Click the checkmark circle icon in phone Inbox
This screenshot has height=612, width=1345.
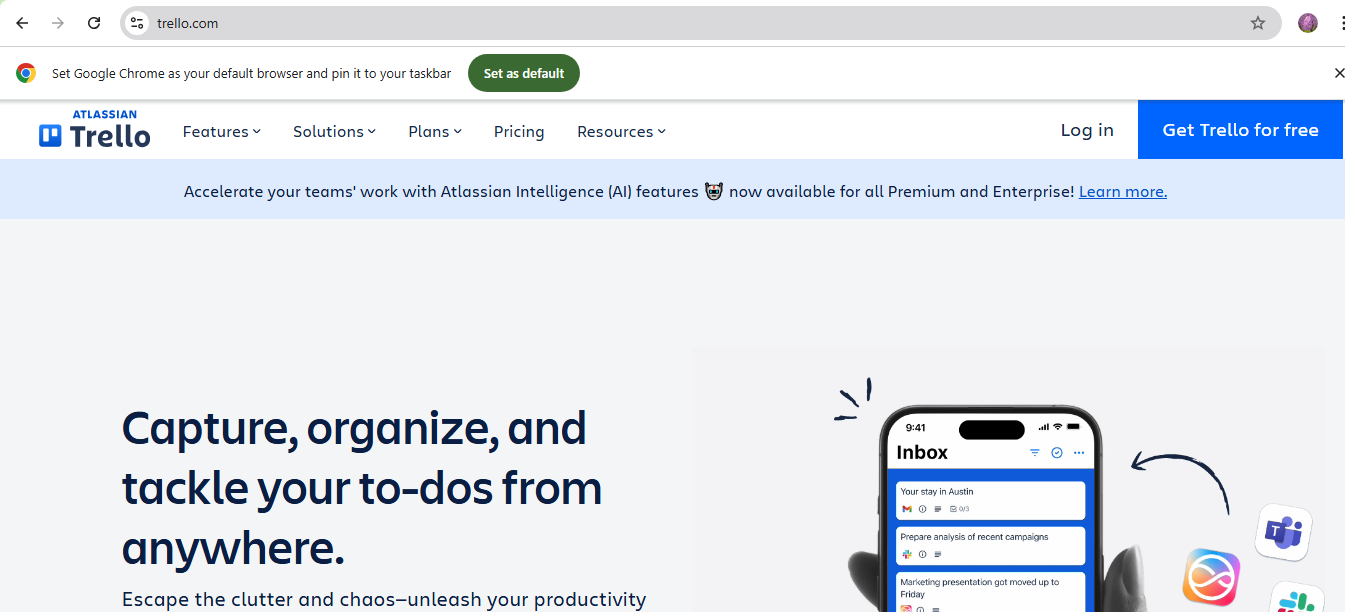pos(1057,453)
